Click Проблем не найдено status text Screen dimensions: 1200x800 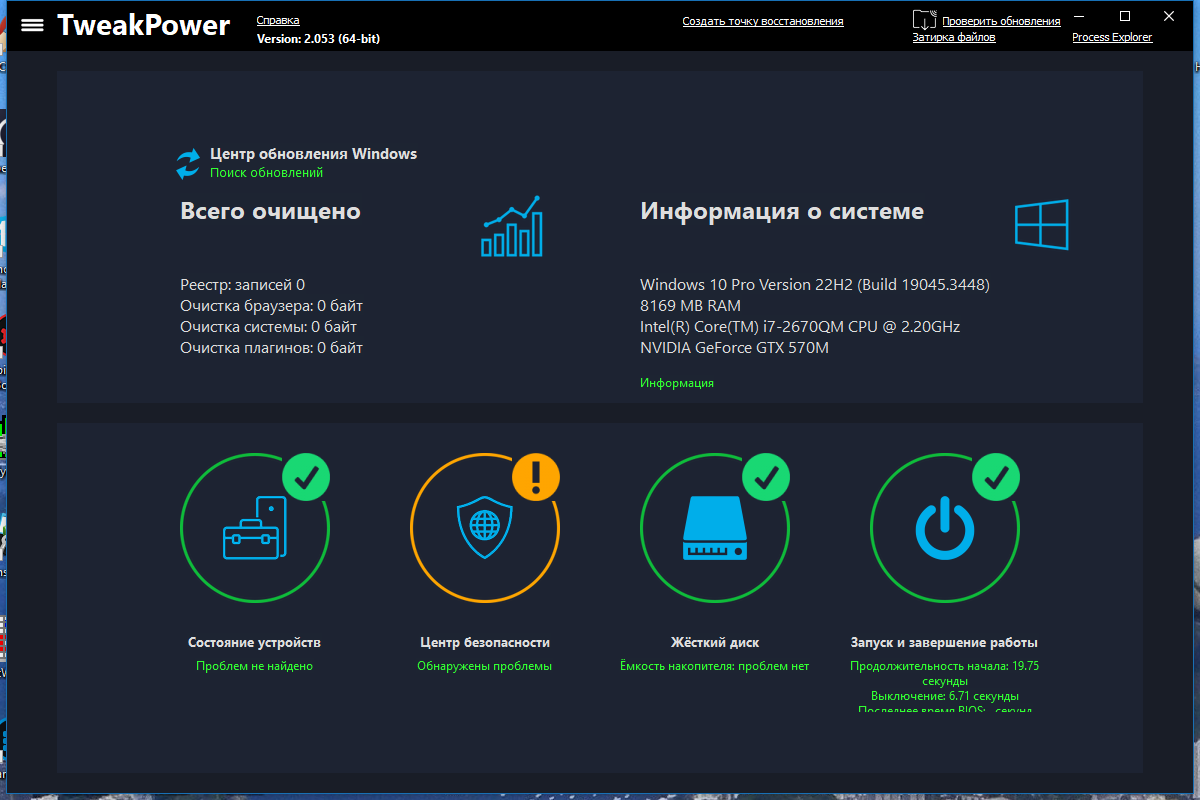pyautogui.click(x=254, y=666)
